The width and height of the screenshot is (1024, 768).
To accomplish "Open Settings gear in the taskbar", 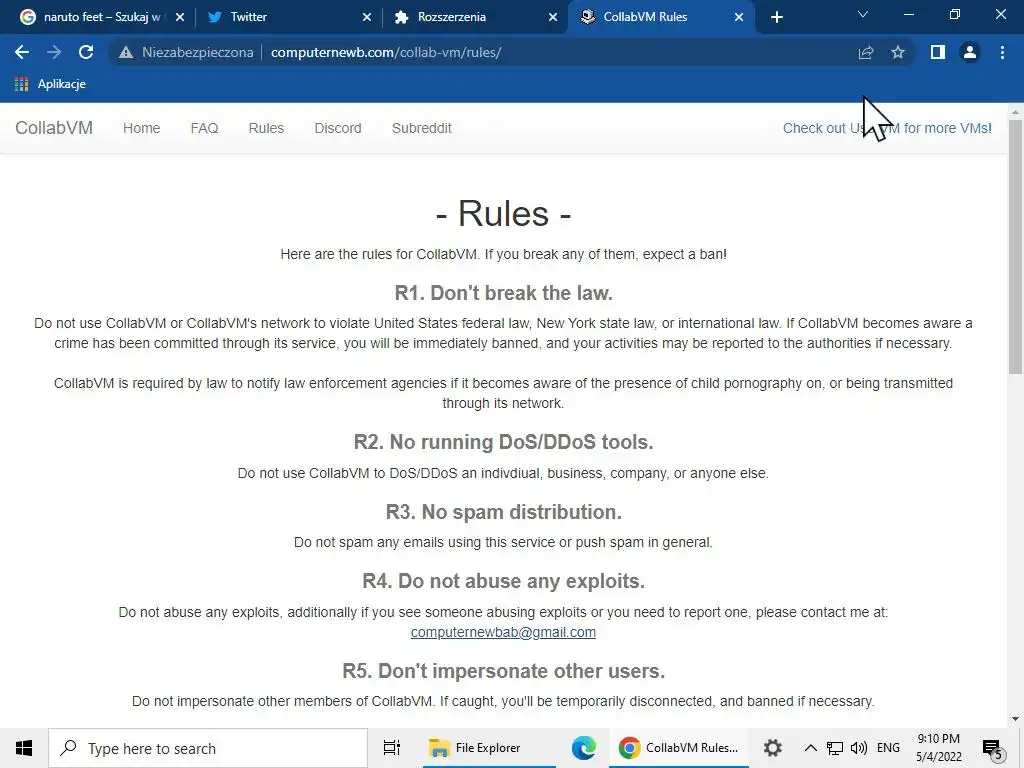I will coord(773,748).
